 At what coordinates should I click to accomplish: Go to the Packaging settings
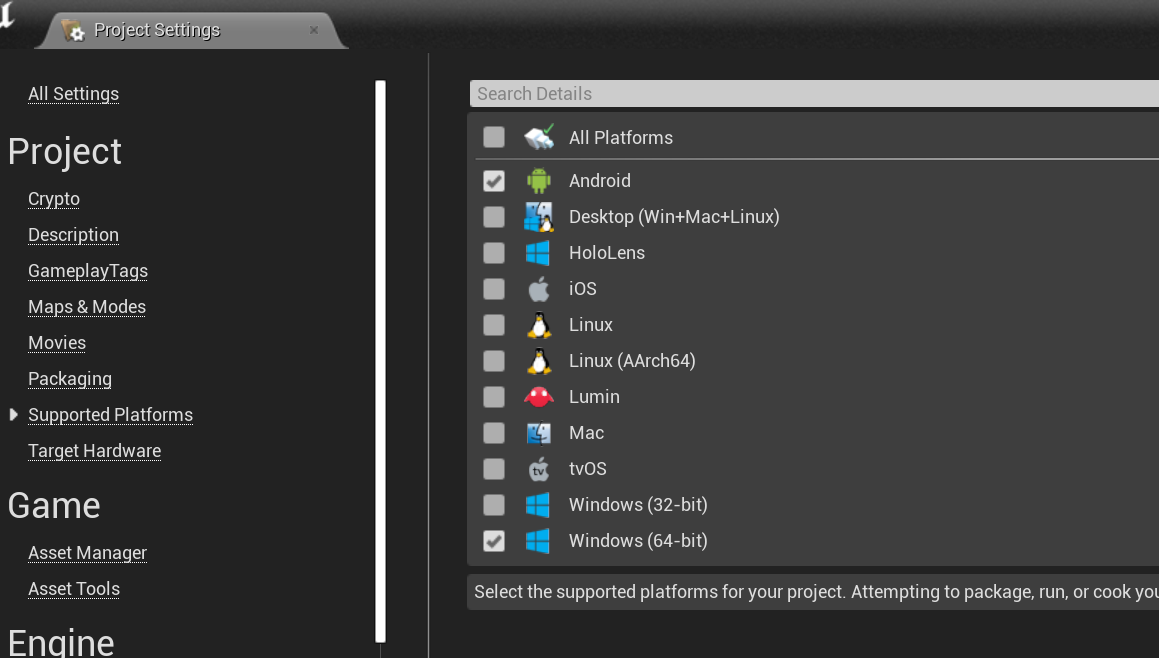[70, 379]
